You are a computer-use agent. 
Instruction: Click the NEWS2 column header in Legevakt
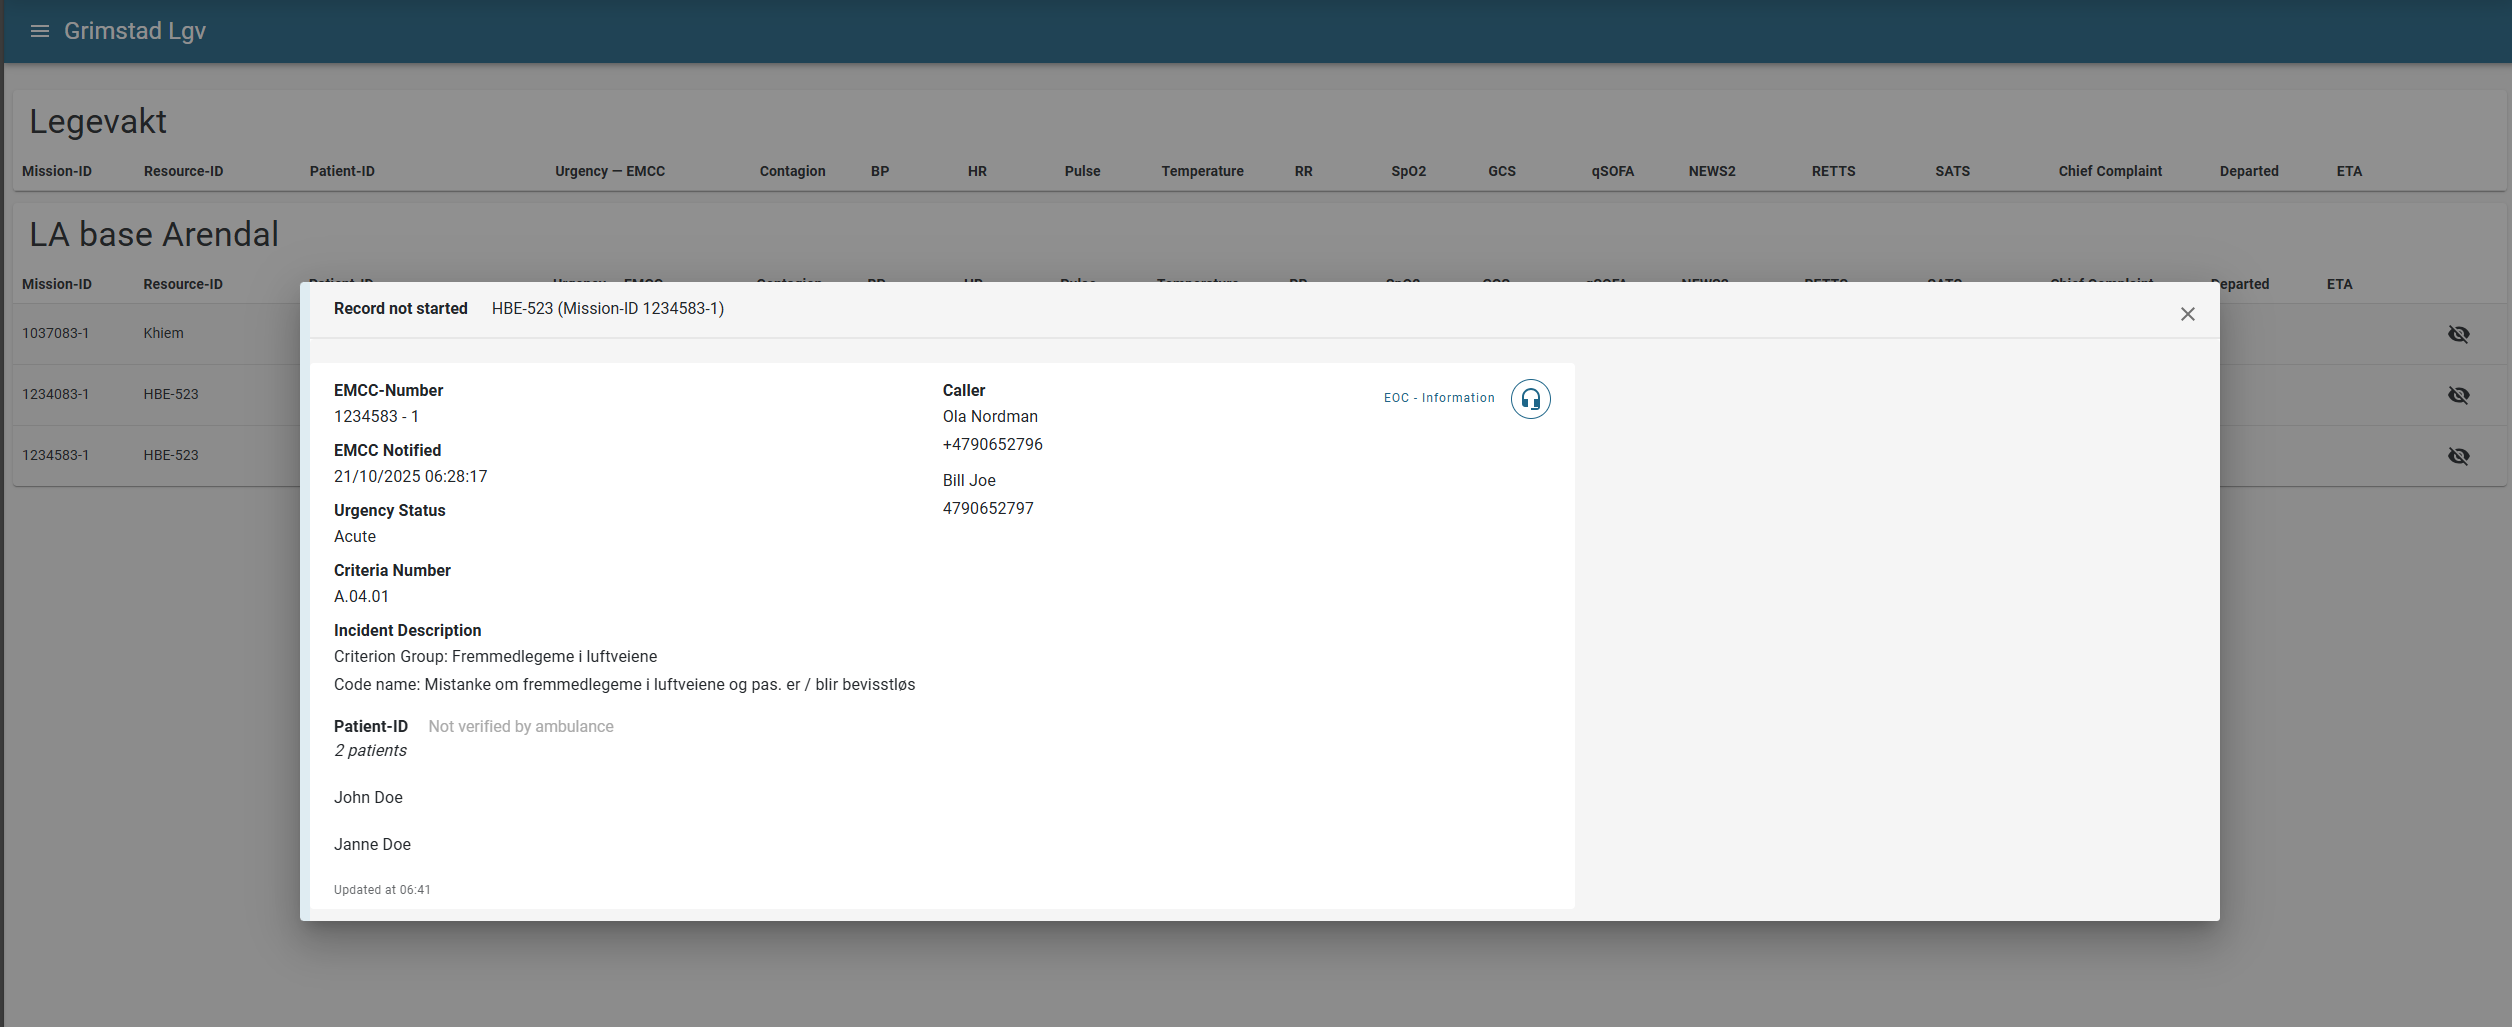point(1711,171)
